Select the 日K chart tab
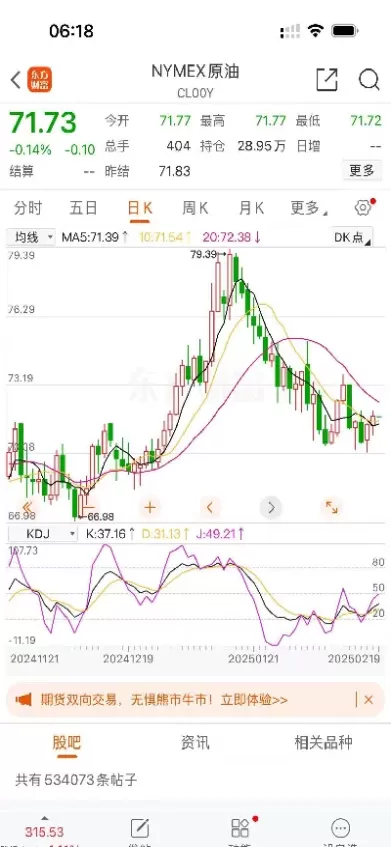Viewport: 391px width, 847px height. [x=140, y=208]
